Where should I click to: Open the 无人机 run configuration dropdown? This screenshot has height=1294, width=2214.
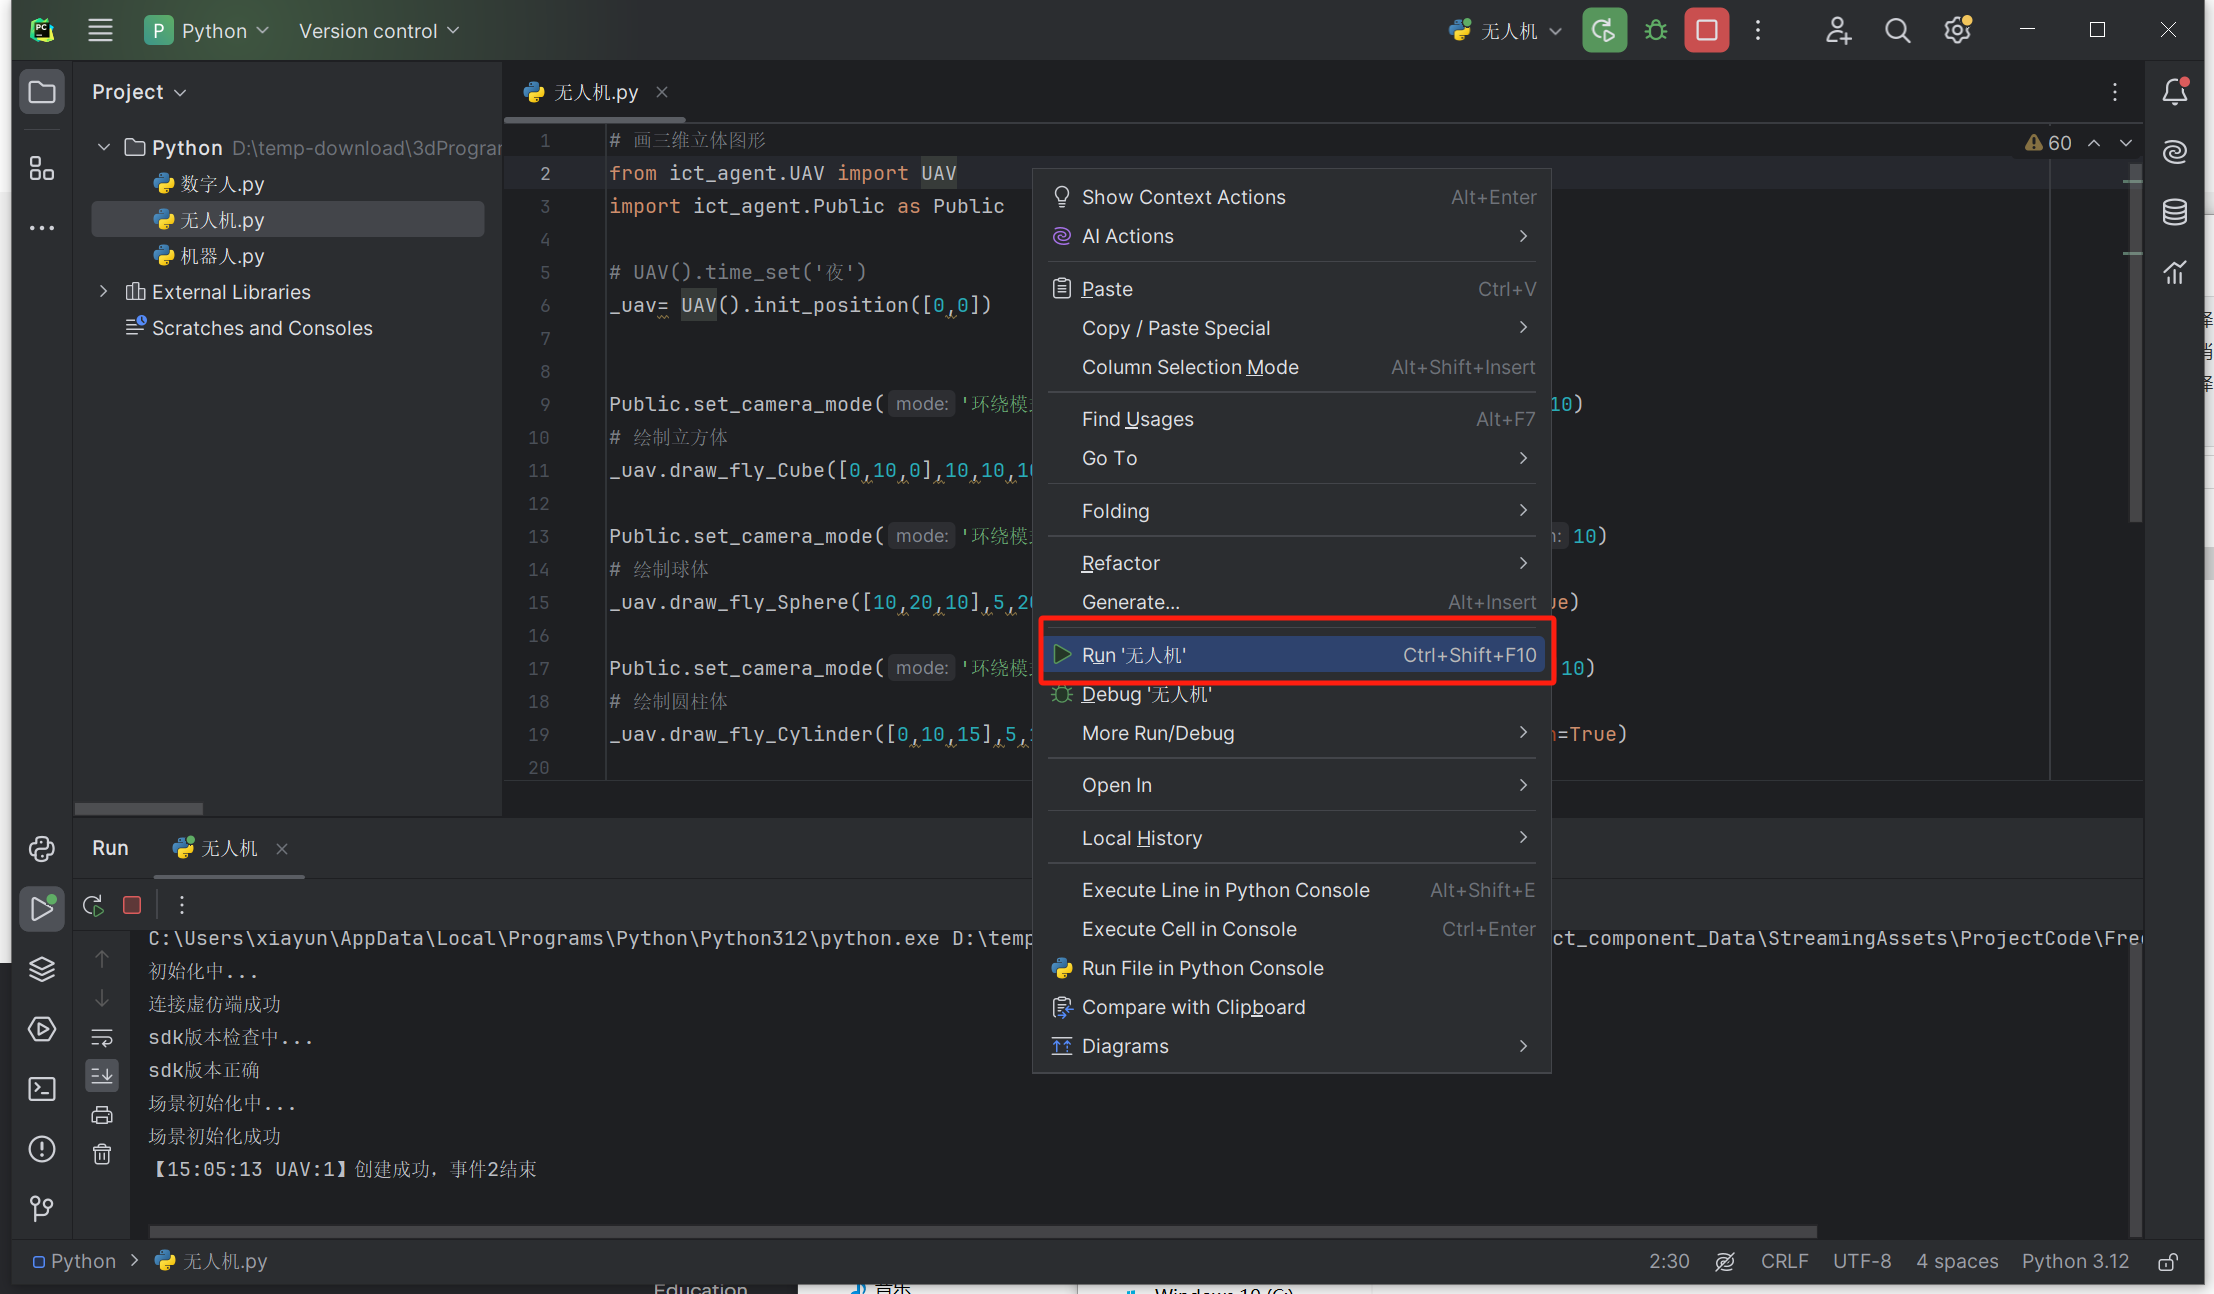point(1506,31)
